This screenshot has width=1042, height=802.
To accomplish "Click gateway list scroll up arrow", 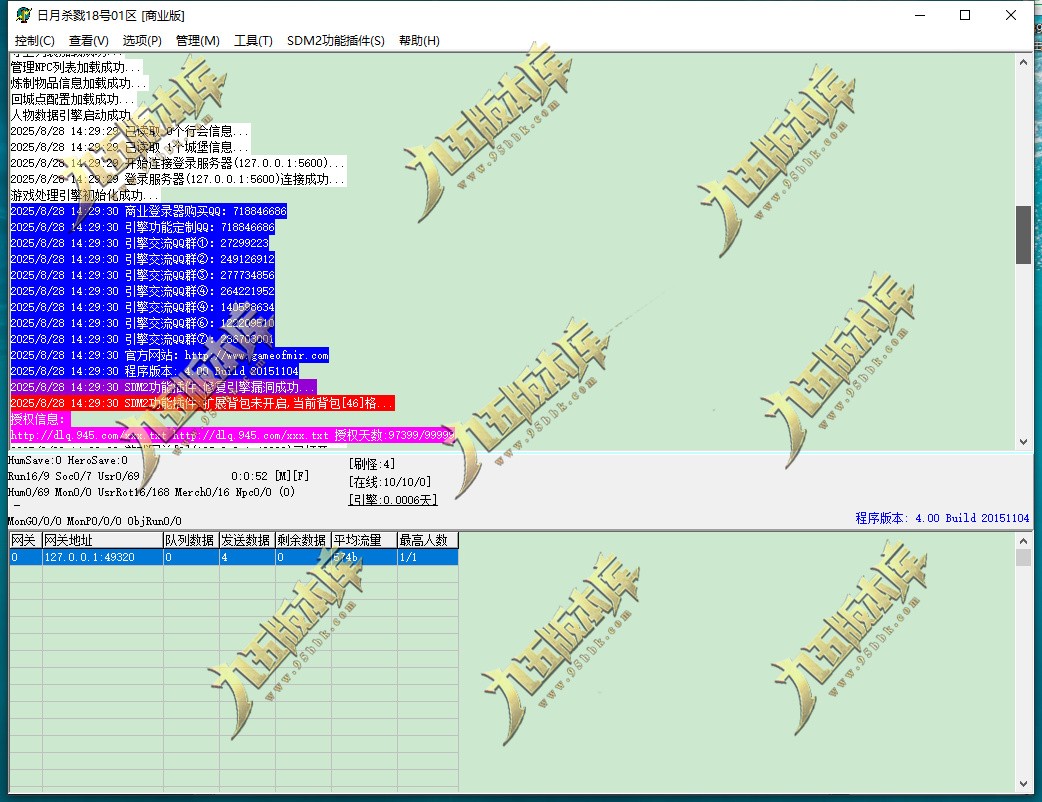I will click(1023, 541).
